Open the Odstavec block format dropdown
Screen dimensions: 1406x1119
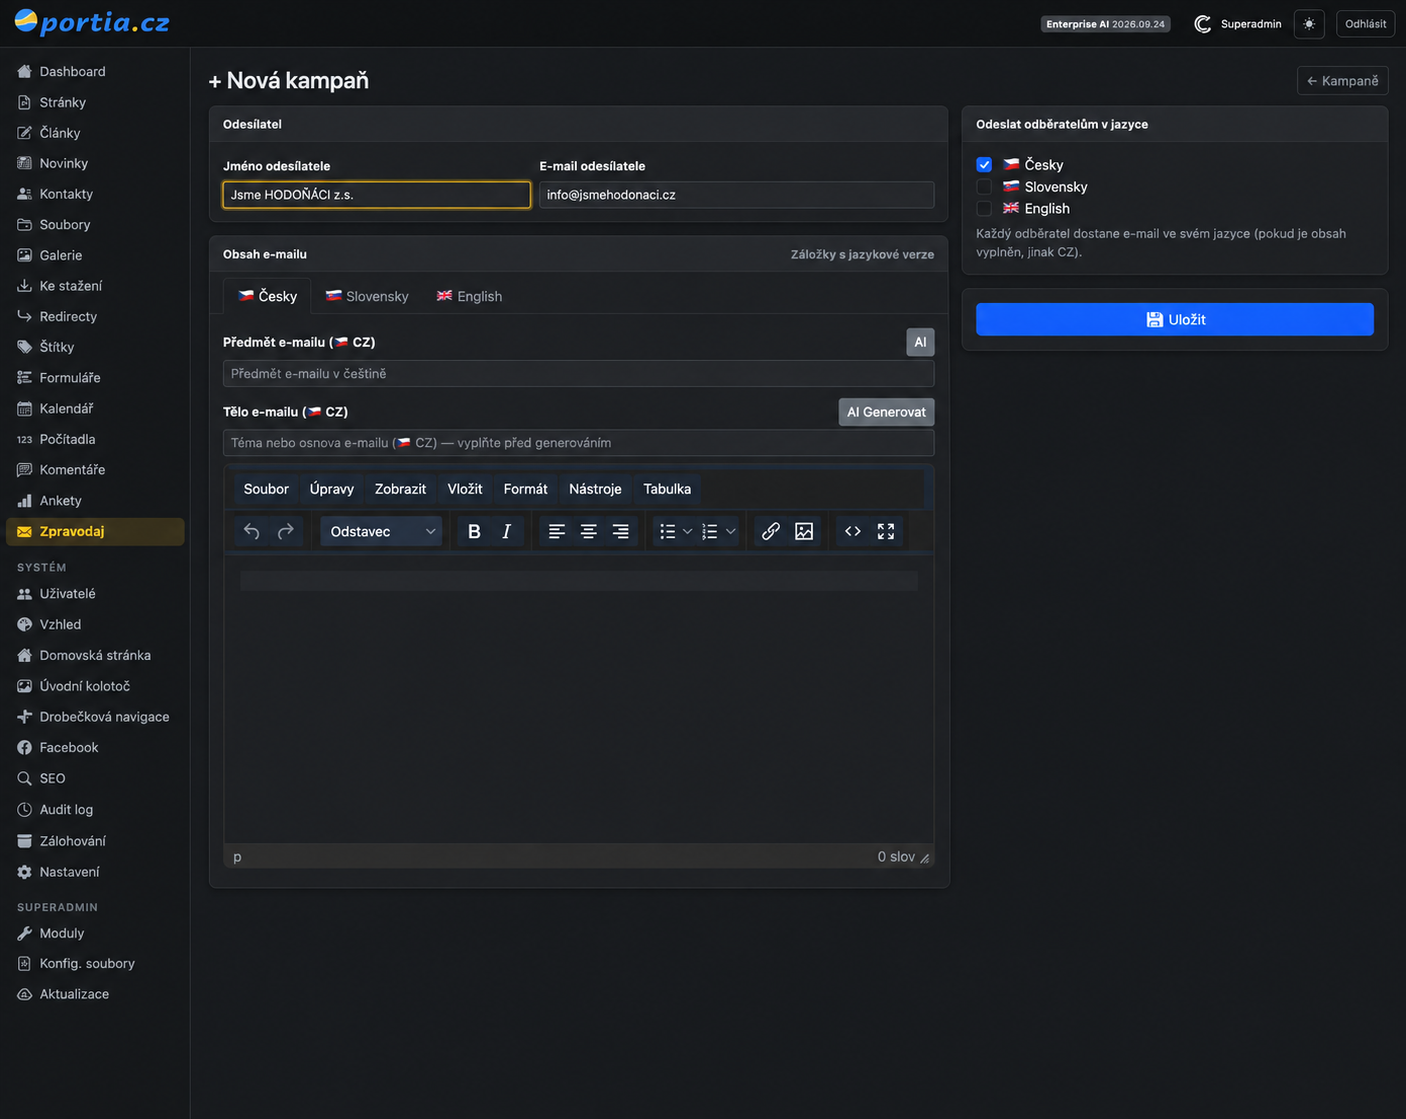coord(381,531)
